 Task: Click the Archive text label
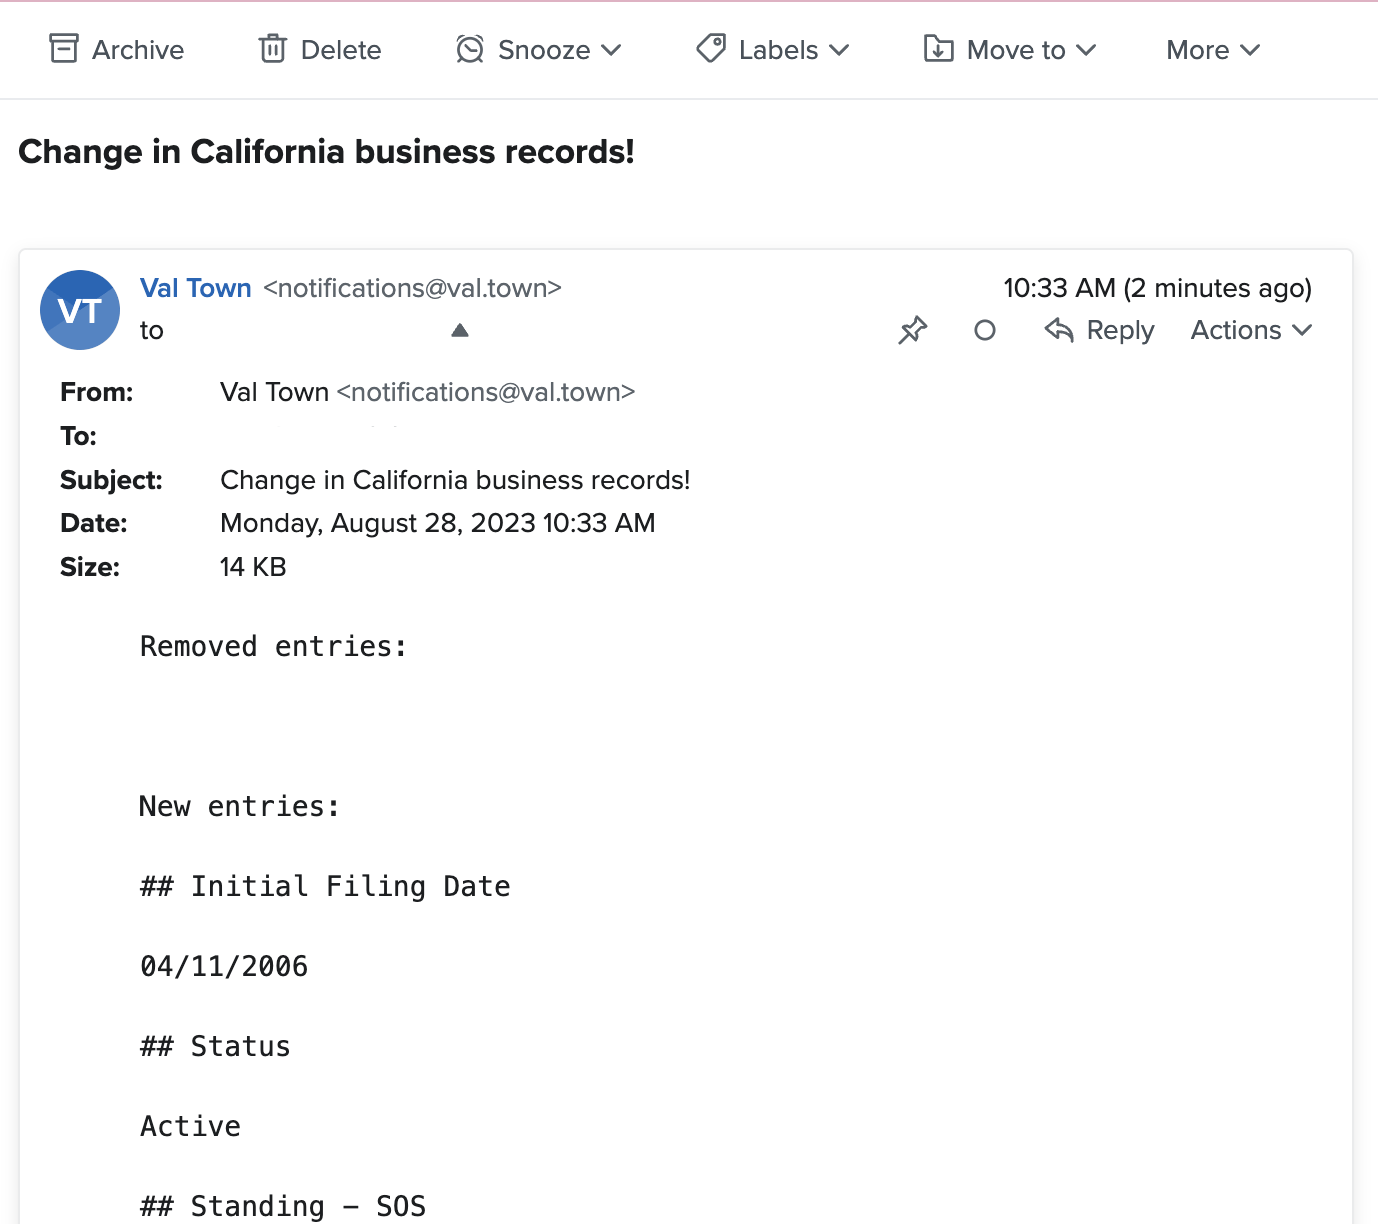pos(138,50)
